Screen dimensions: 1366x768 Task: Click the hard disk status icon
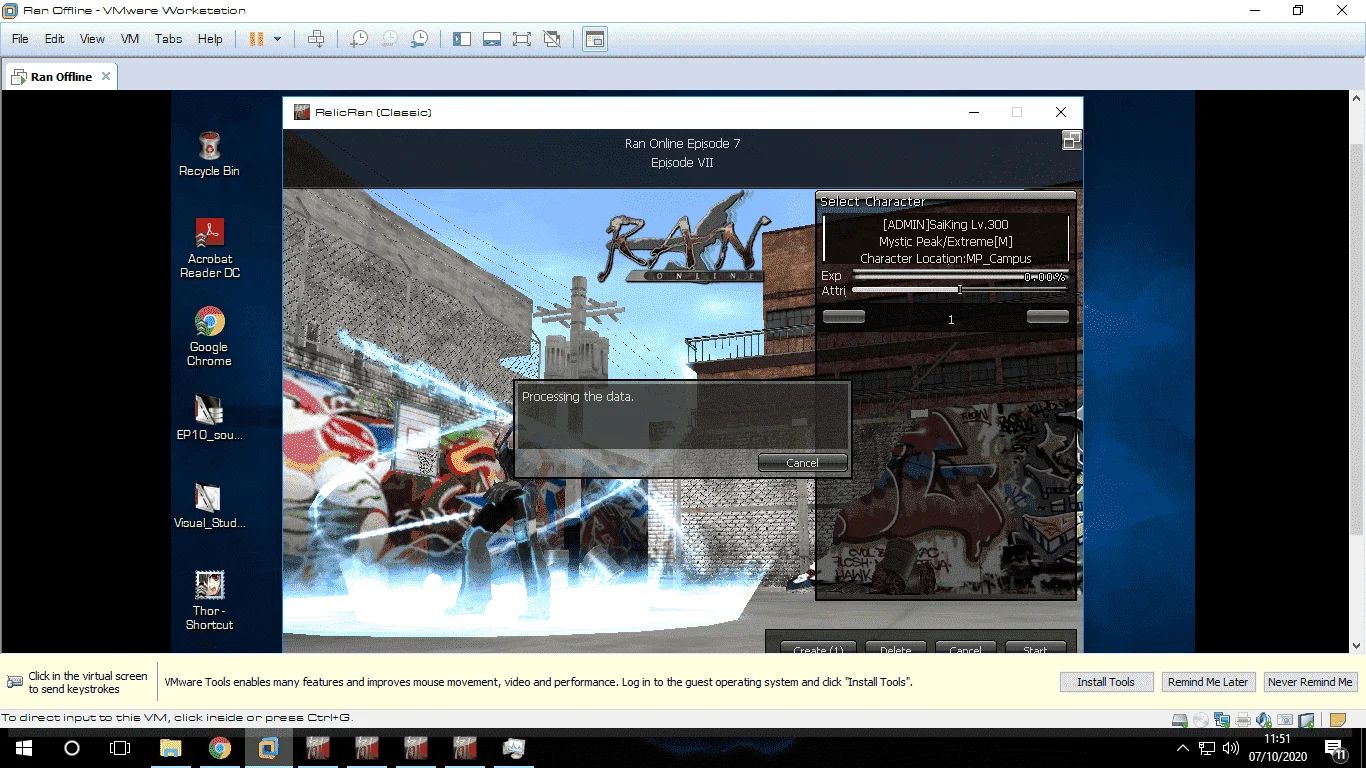point(1180,719)
